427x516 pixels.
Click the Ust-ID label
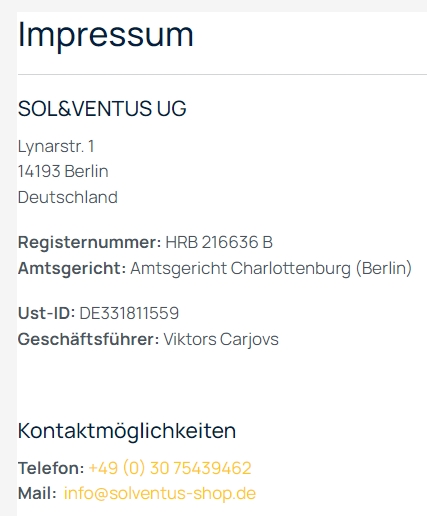(47, 313)
